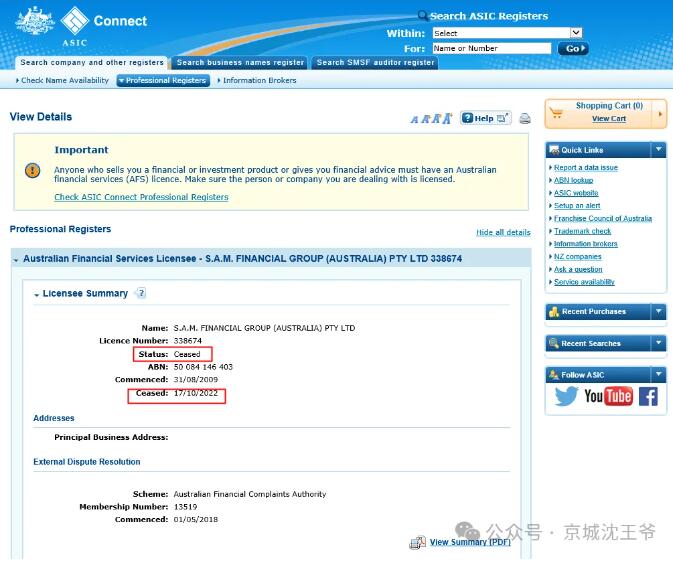Open ASIC Facebook page
This screenshot has width=673, height=561.
click(x=648, y=396)
